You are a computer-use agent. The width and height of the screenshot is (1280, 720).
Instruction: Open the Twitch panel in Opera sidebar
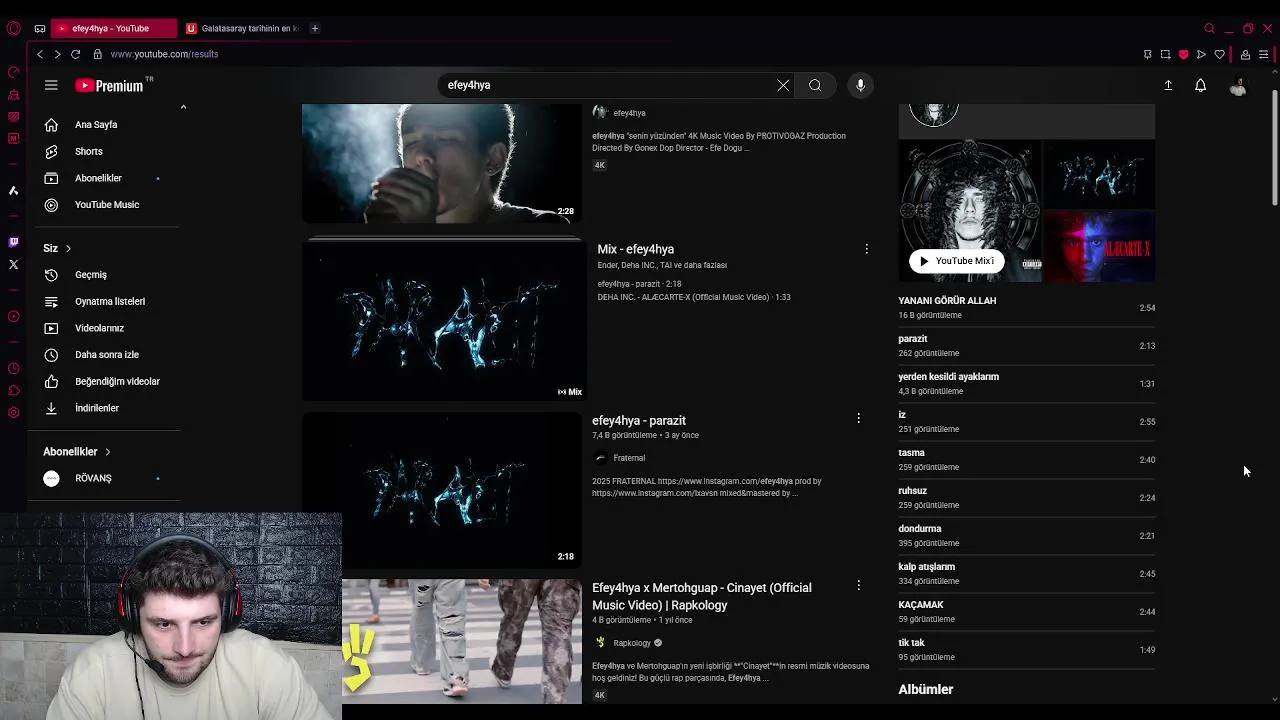[13, 242]
